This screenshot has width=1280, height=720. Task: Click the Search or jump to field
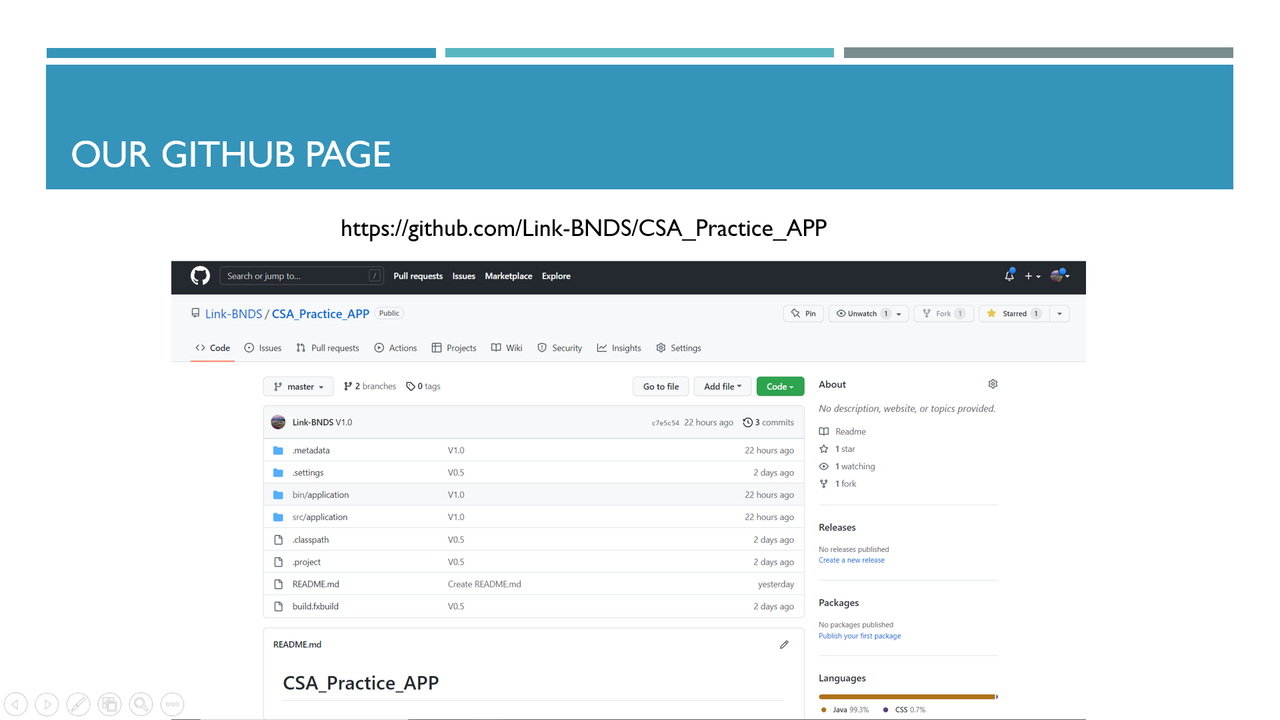pyautogui.click(x=304, y=276)
